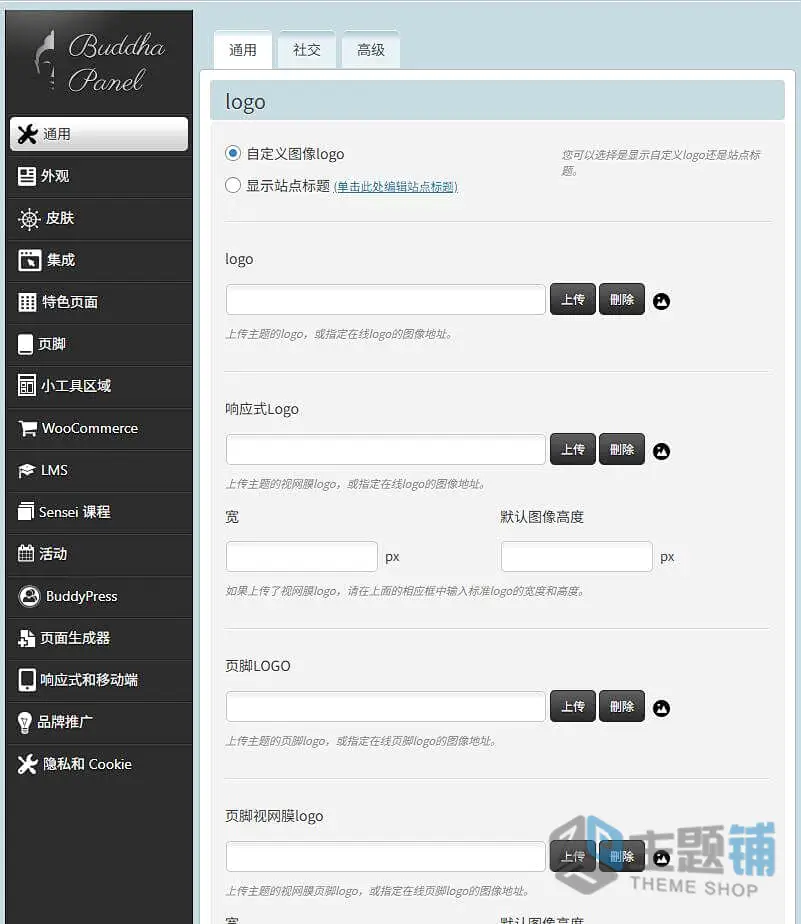Click the 页面生成器 puzzle icon
The height and width of the screenshot is (924, 801).
(x=27, y=638)
